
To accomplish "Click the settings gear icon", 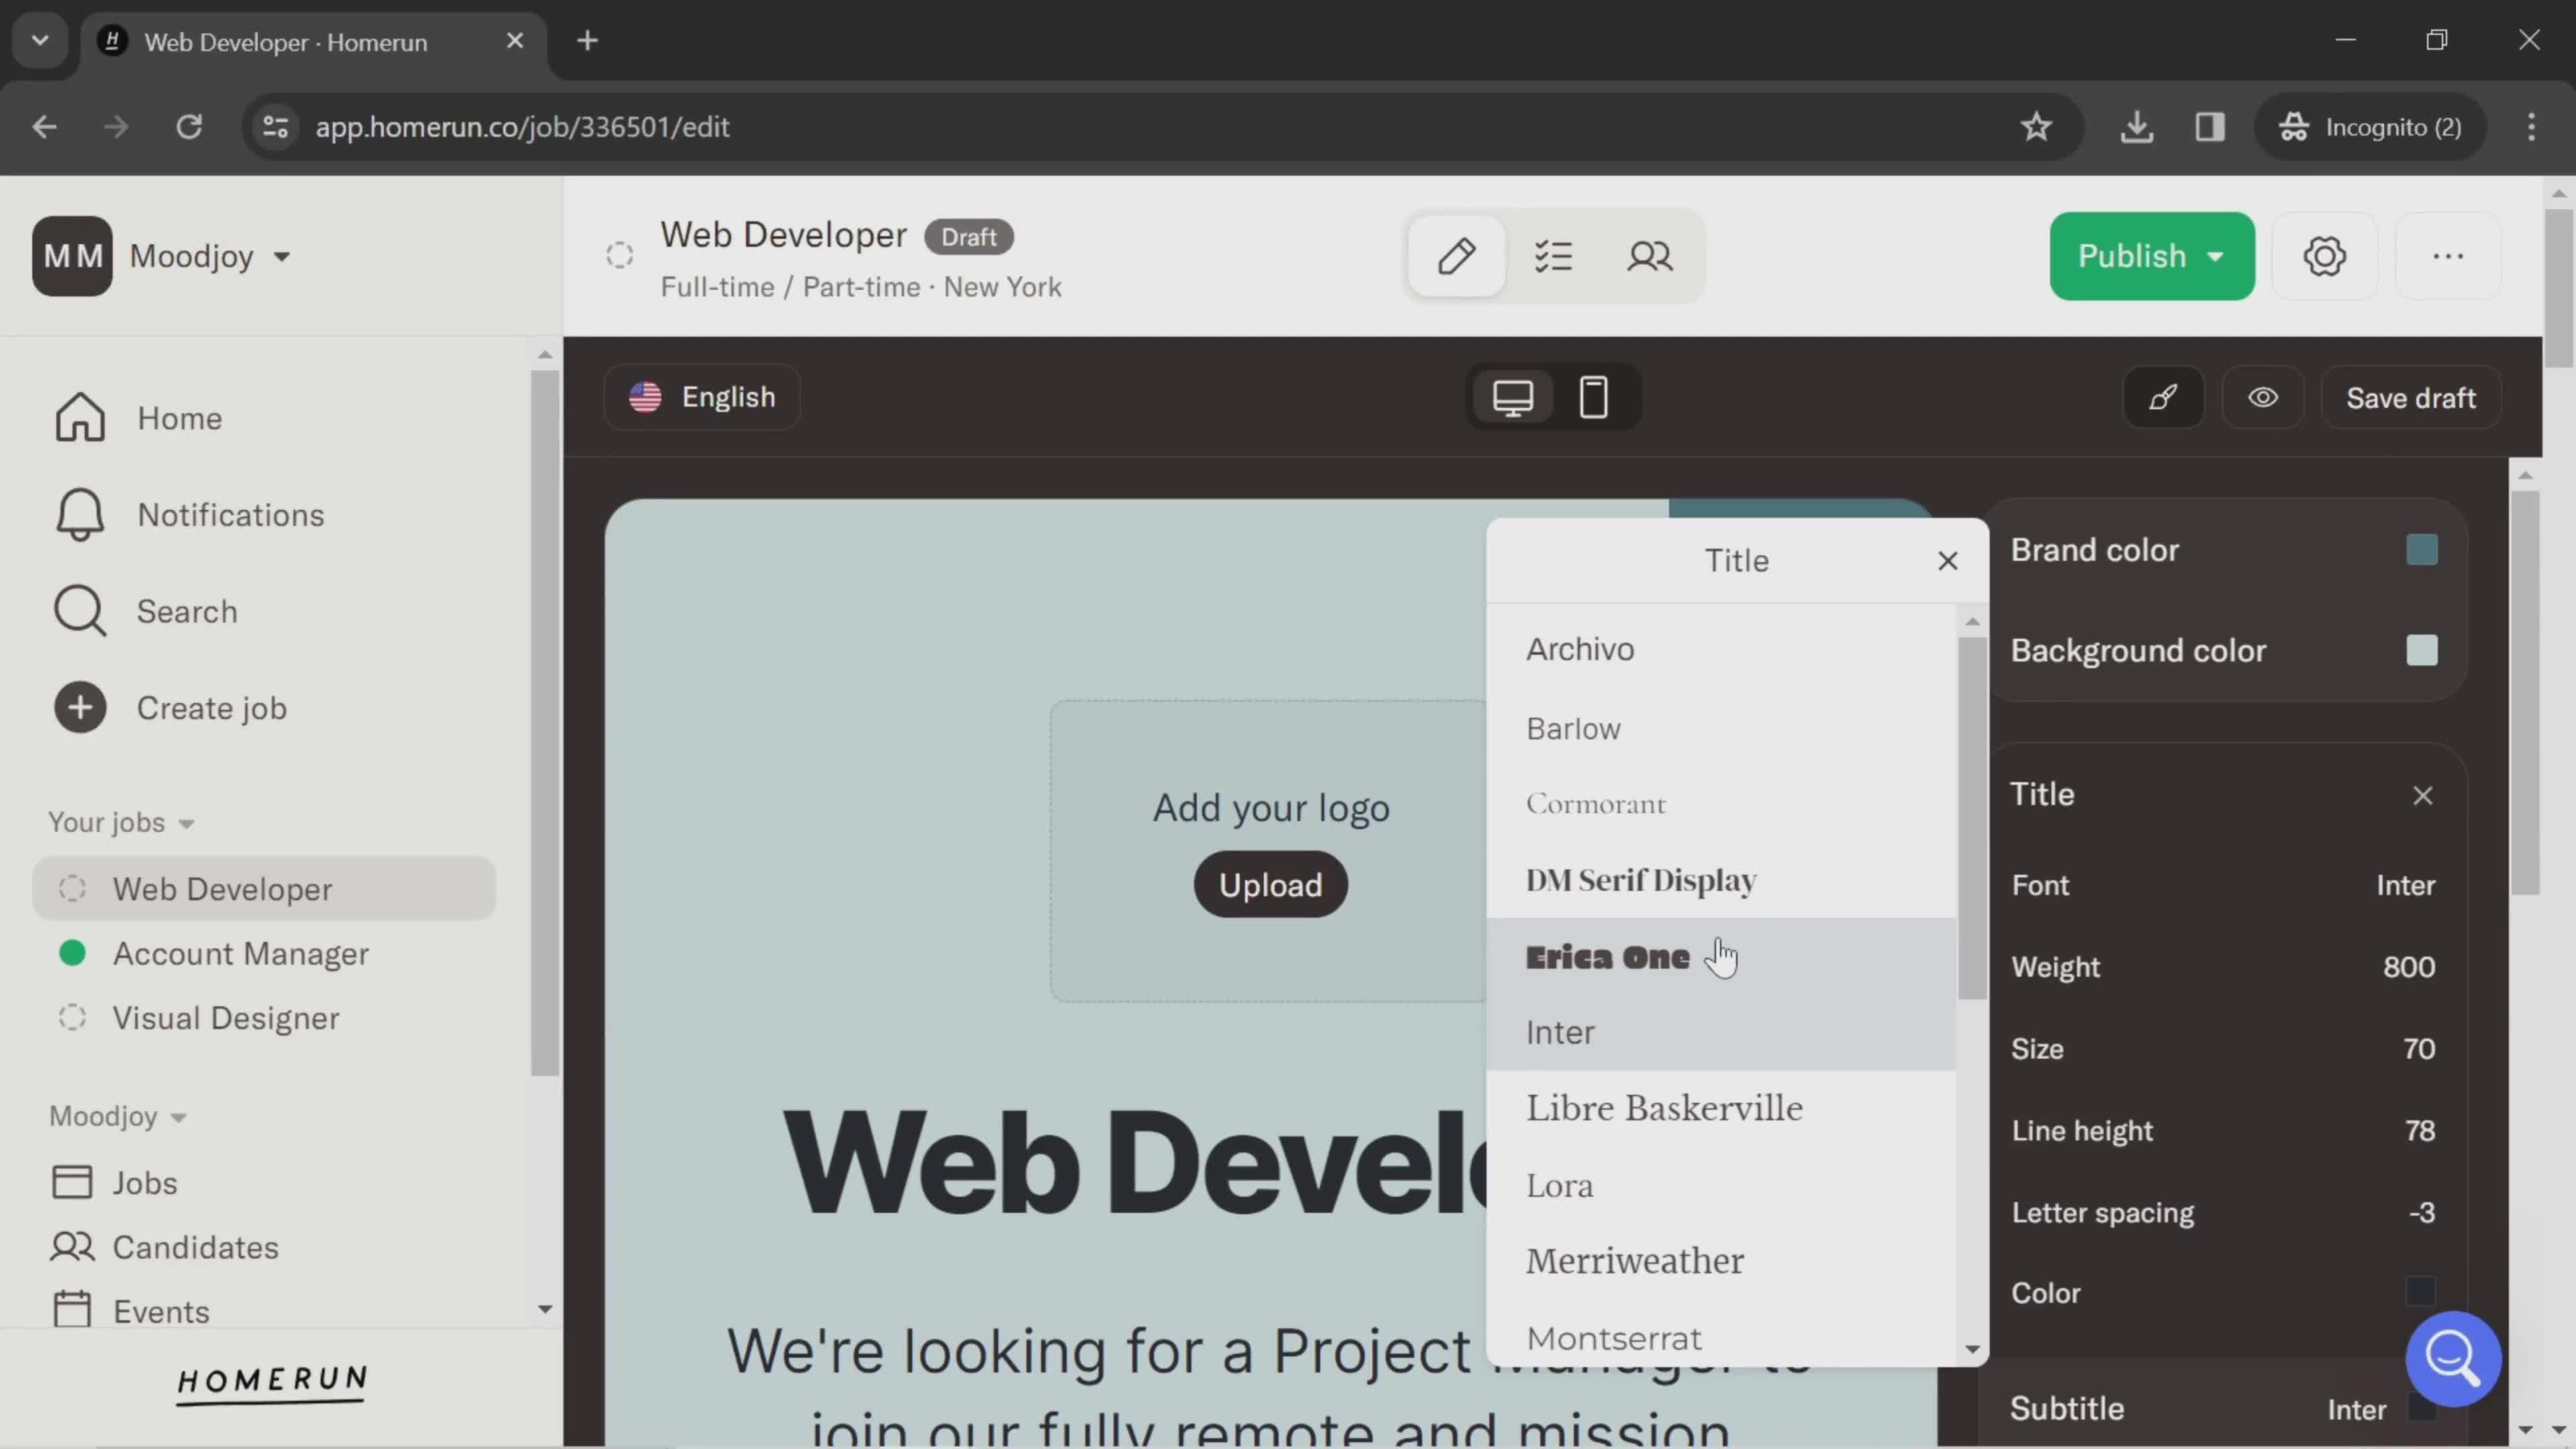I will [x=2324, y=255].
